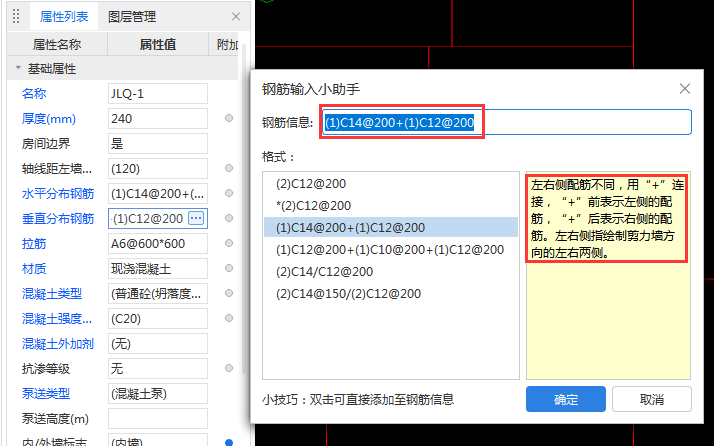This screenshot has height=446, width=714.
Task: Select the 材质 property label
Action: [34, 269]
